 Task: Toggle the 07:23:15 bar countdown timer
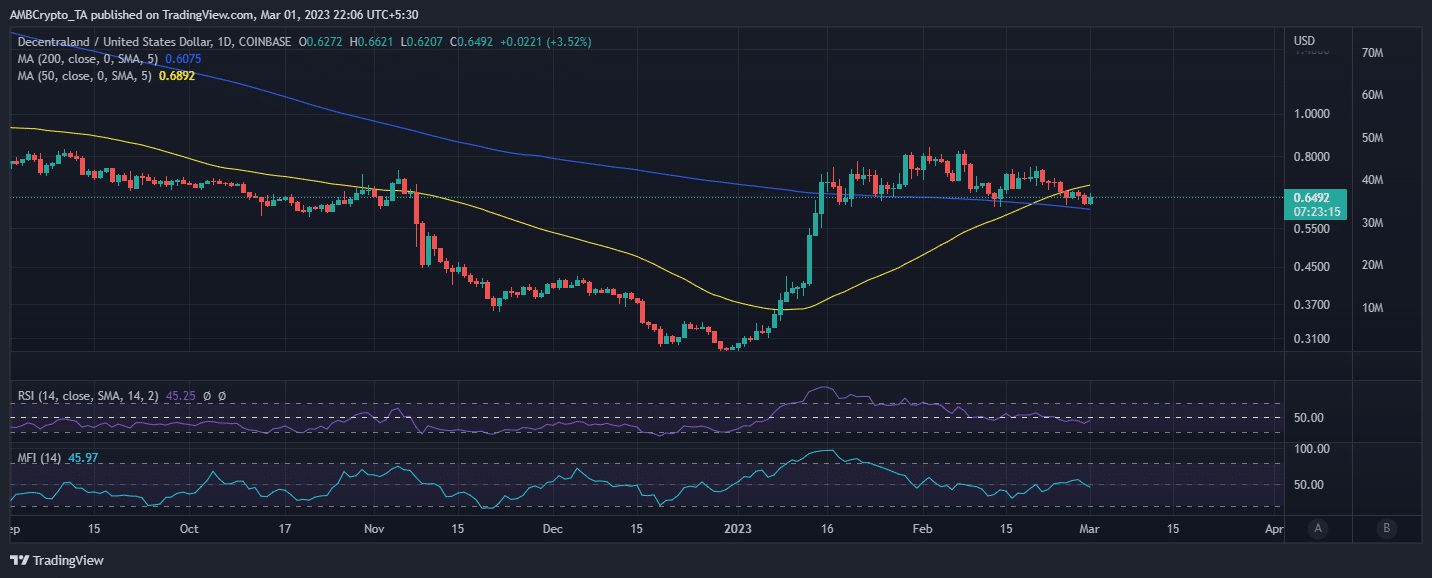(1315, 211)
